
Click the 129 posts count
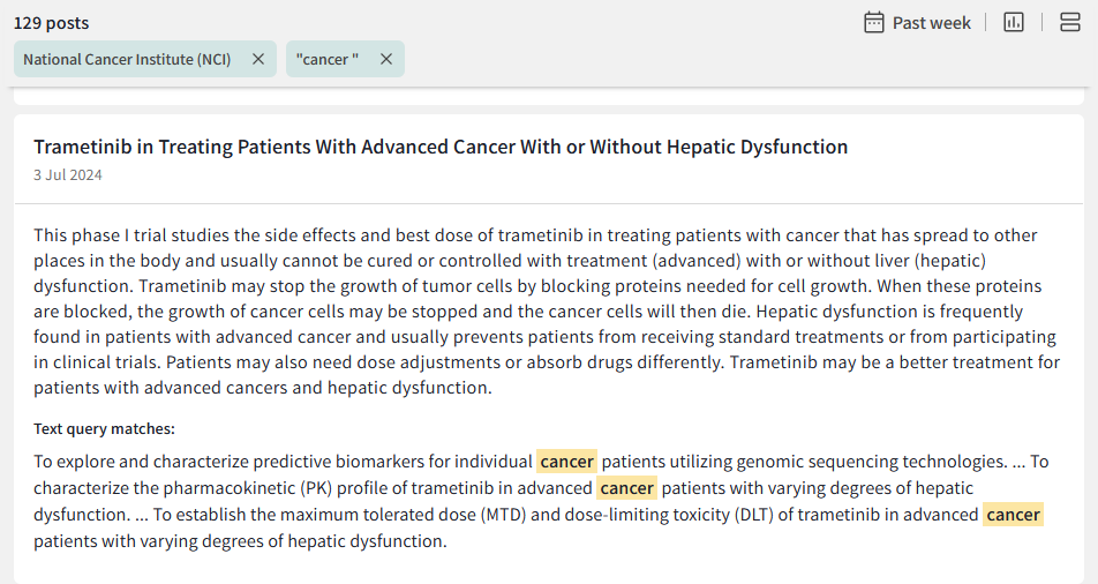point(51,22)
